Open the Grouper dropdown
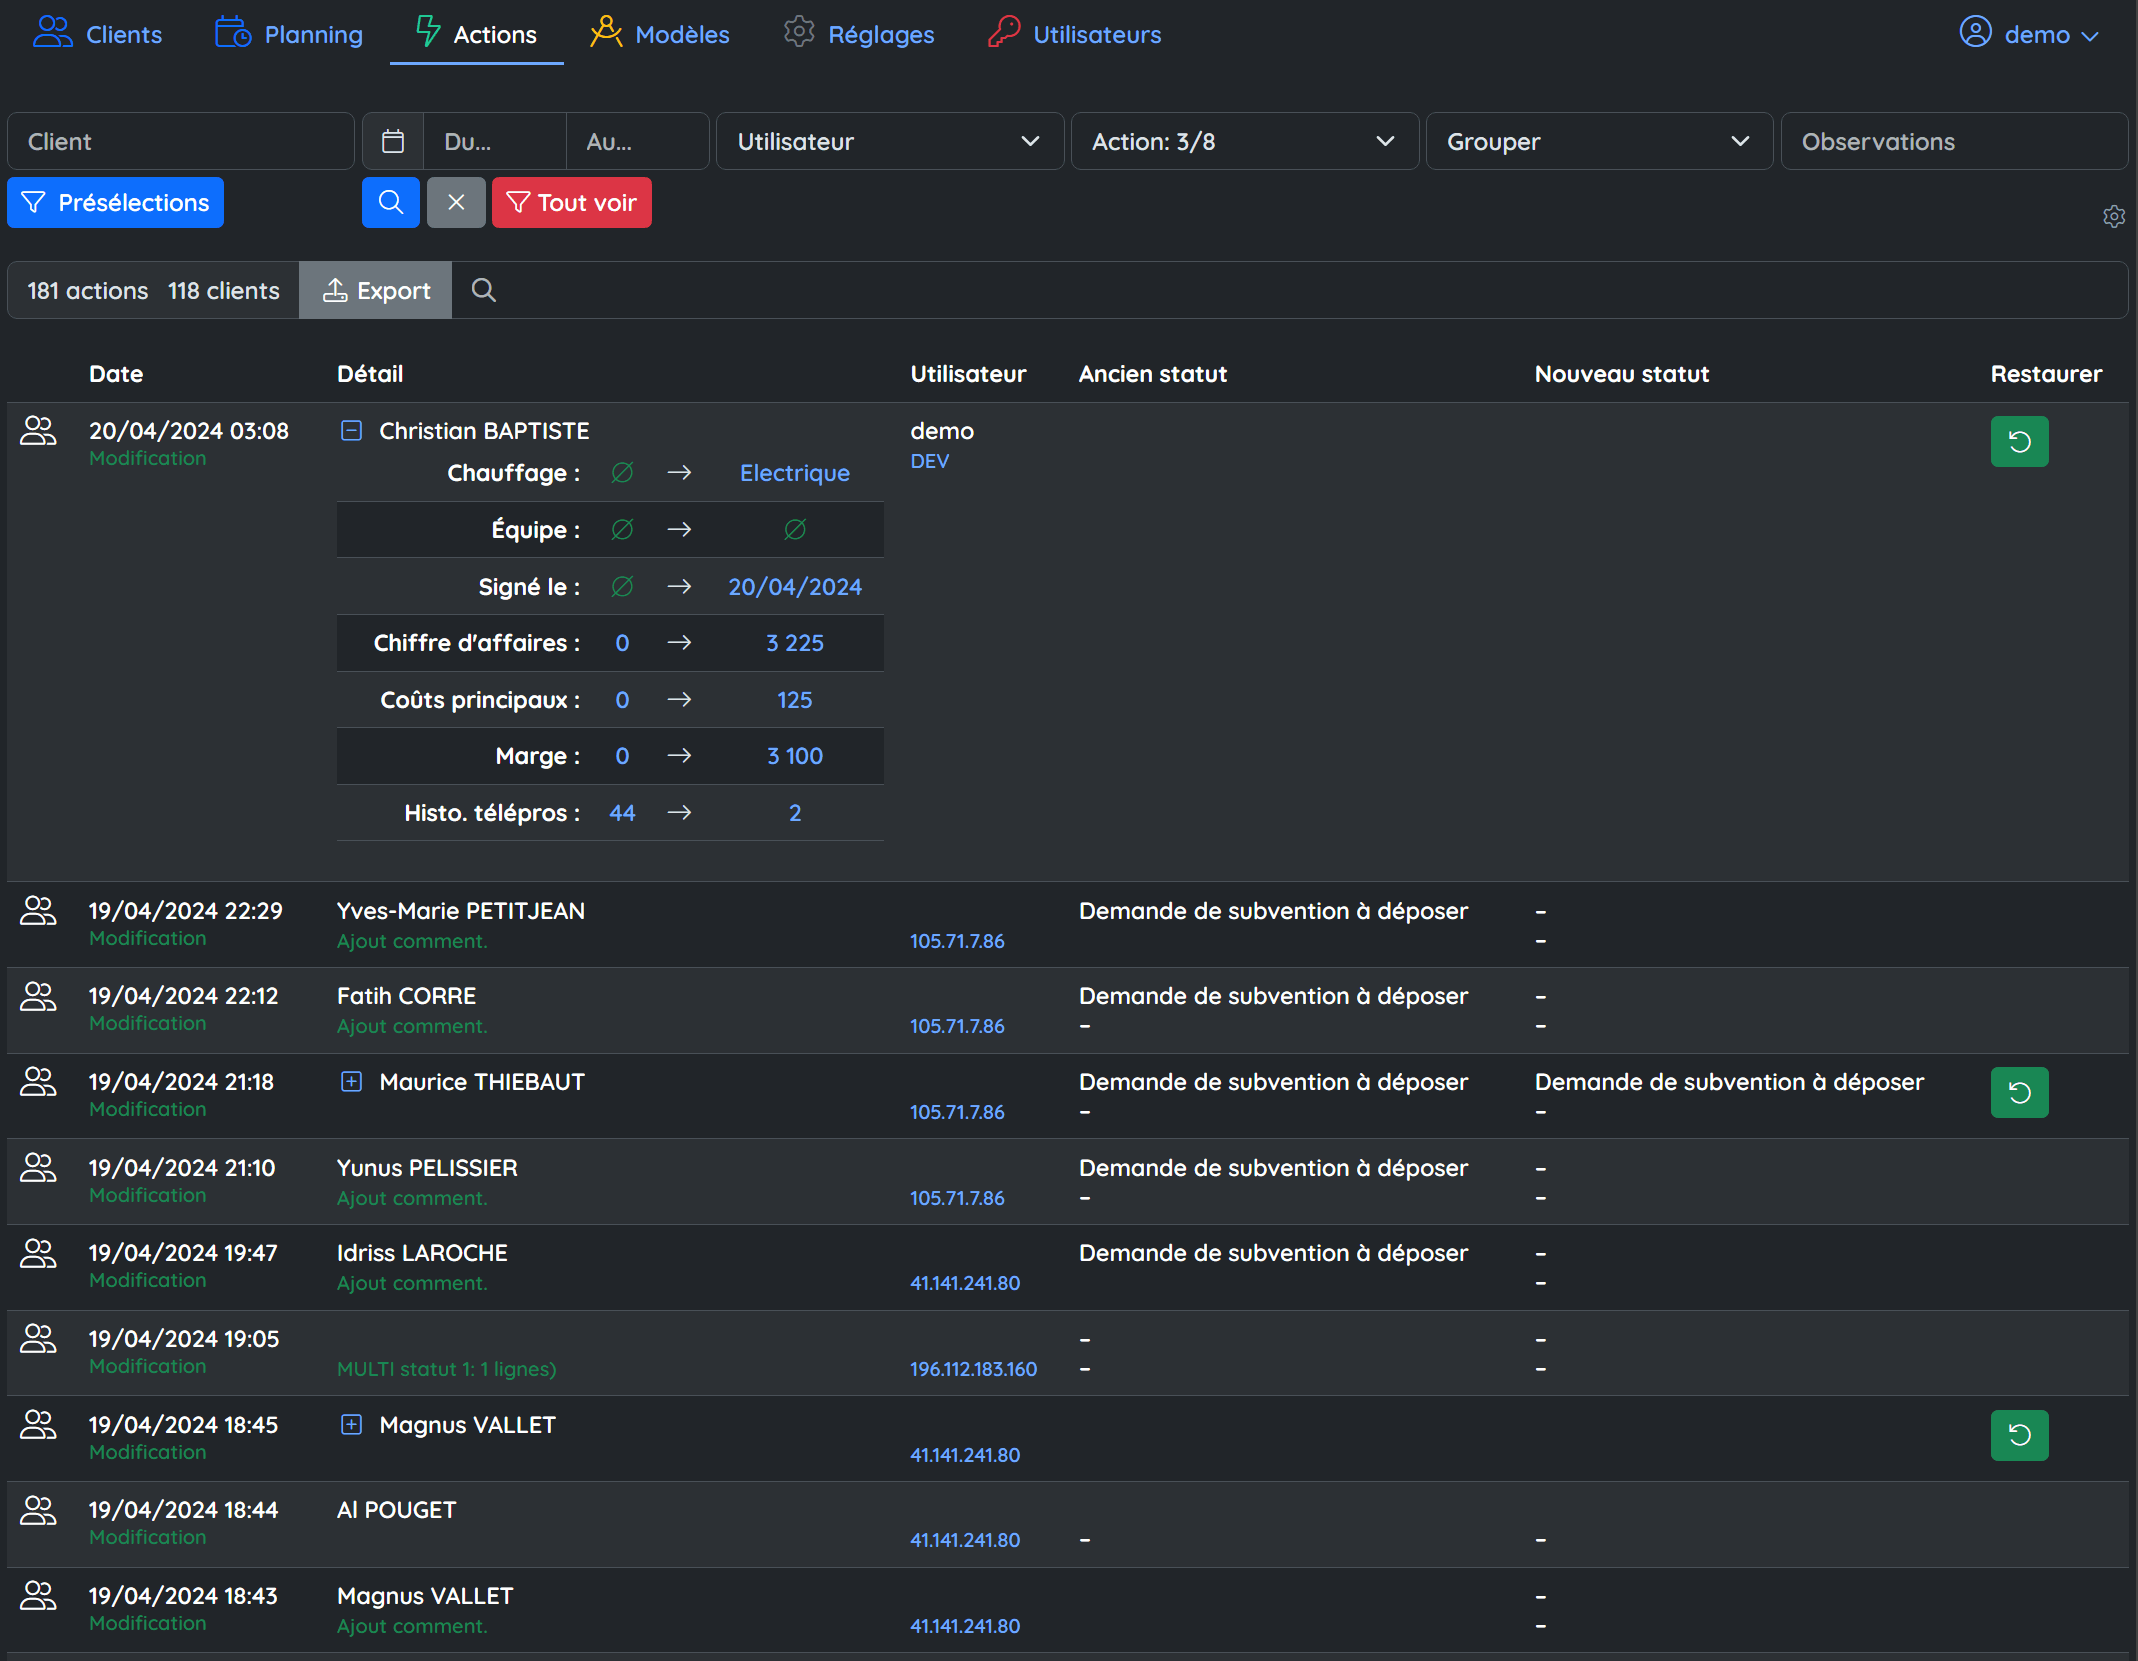 [1598, 142]
